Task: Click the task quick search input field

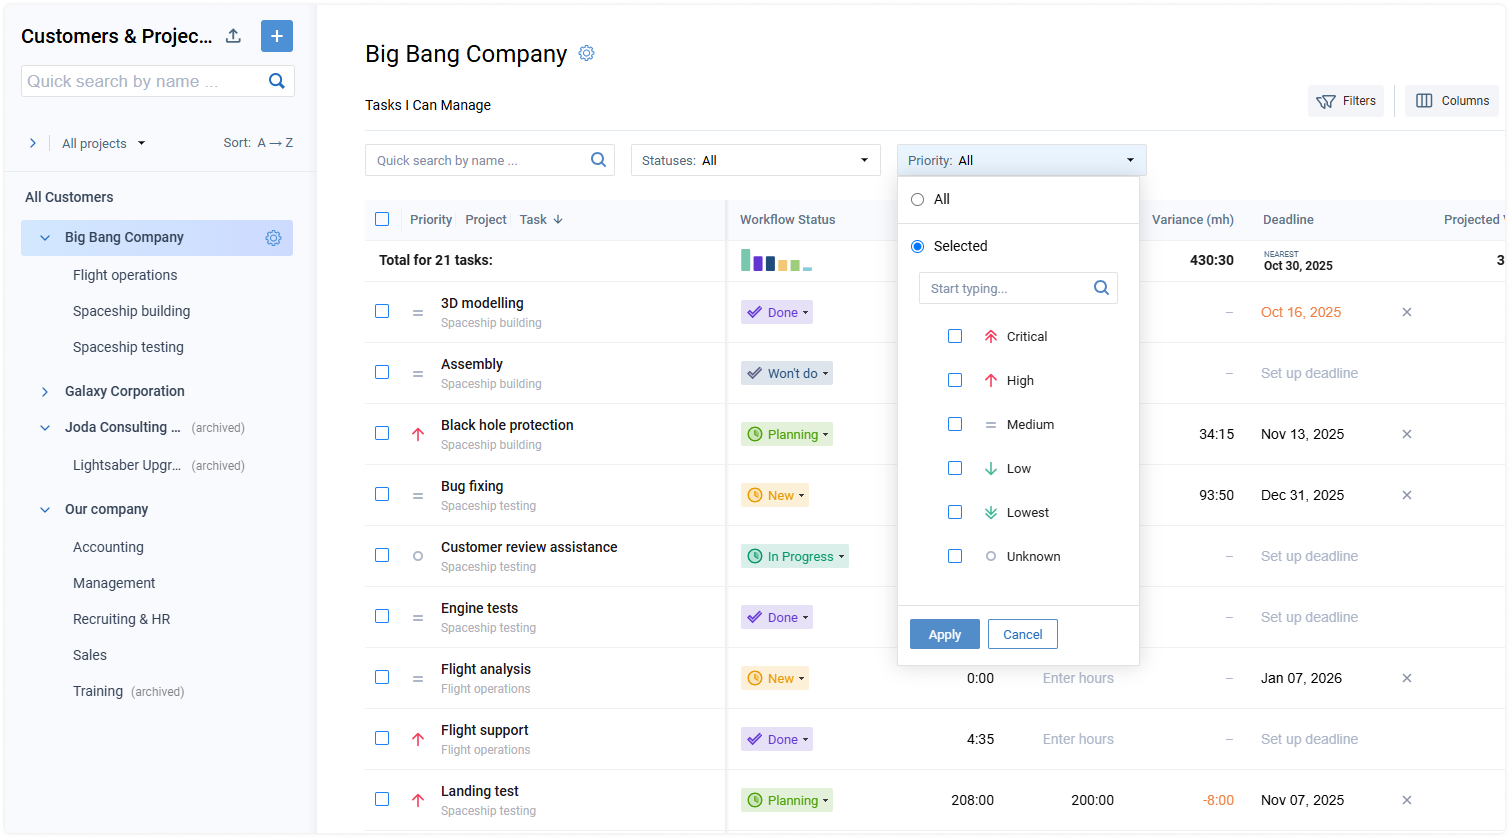Action: coord(478,160)
